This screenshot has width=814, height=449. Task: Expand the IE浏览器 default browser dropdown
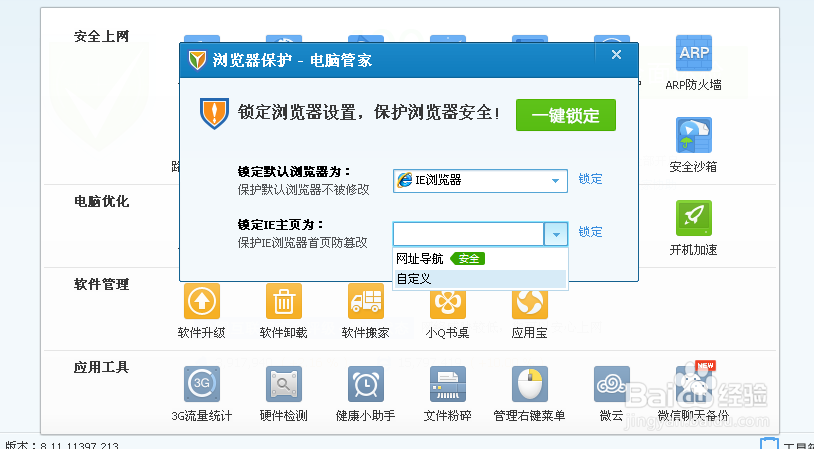click(555, 181)
